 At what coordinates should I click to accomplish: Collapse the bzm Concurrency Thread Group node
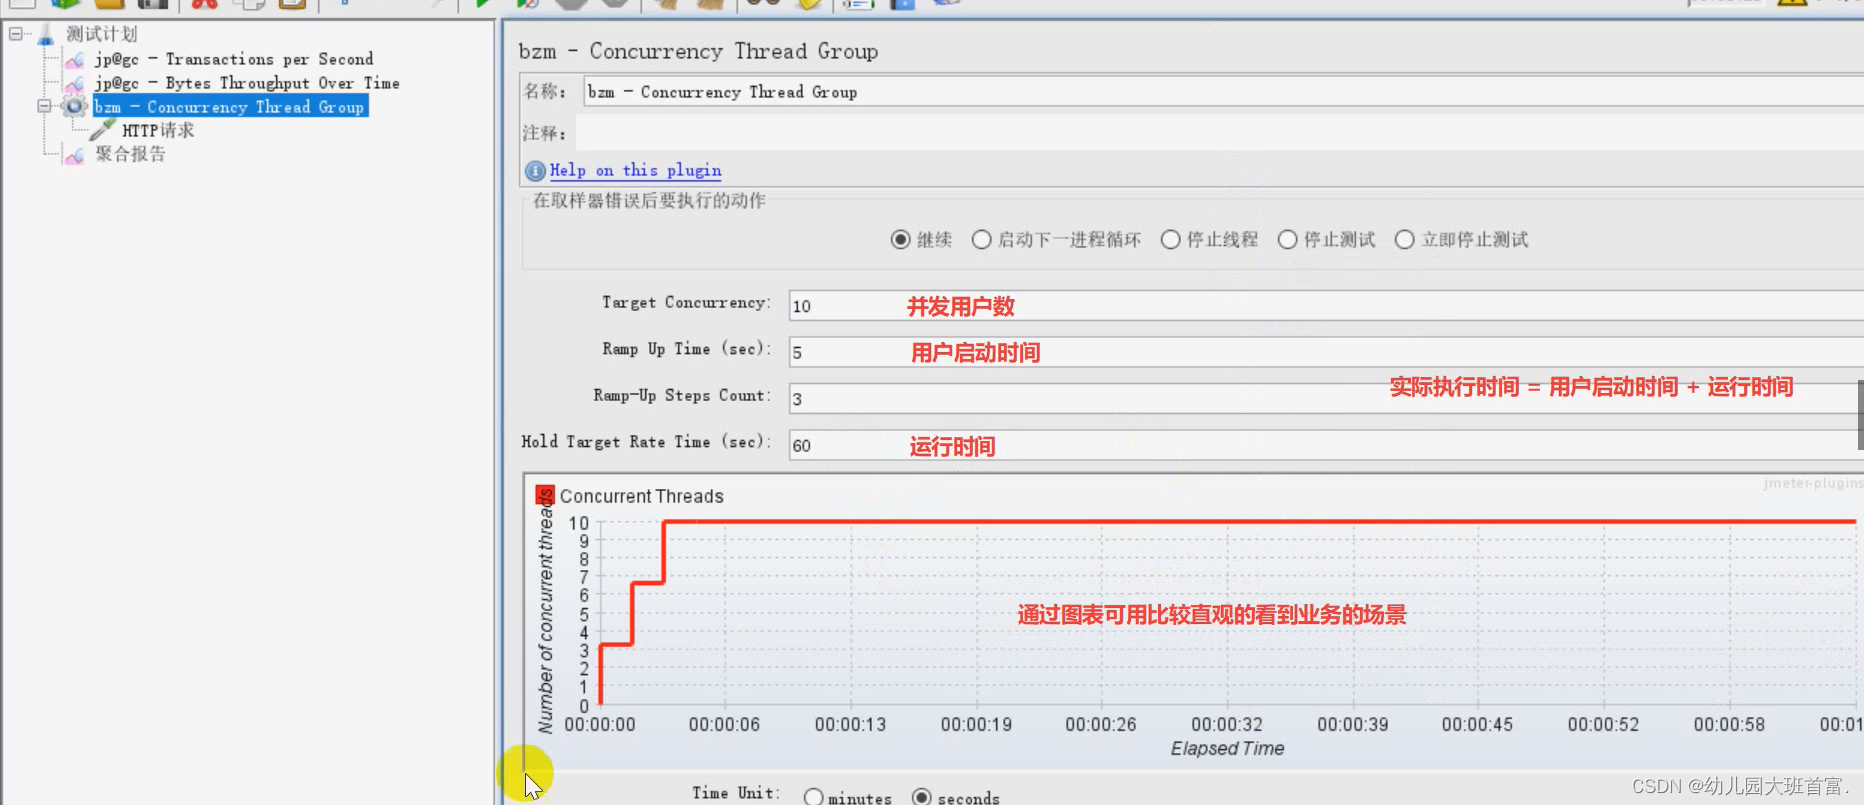[44, 106]
